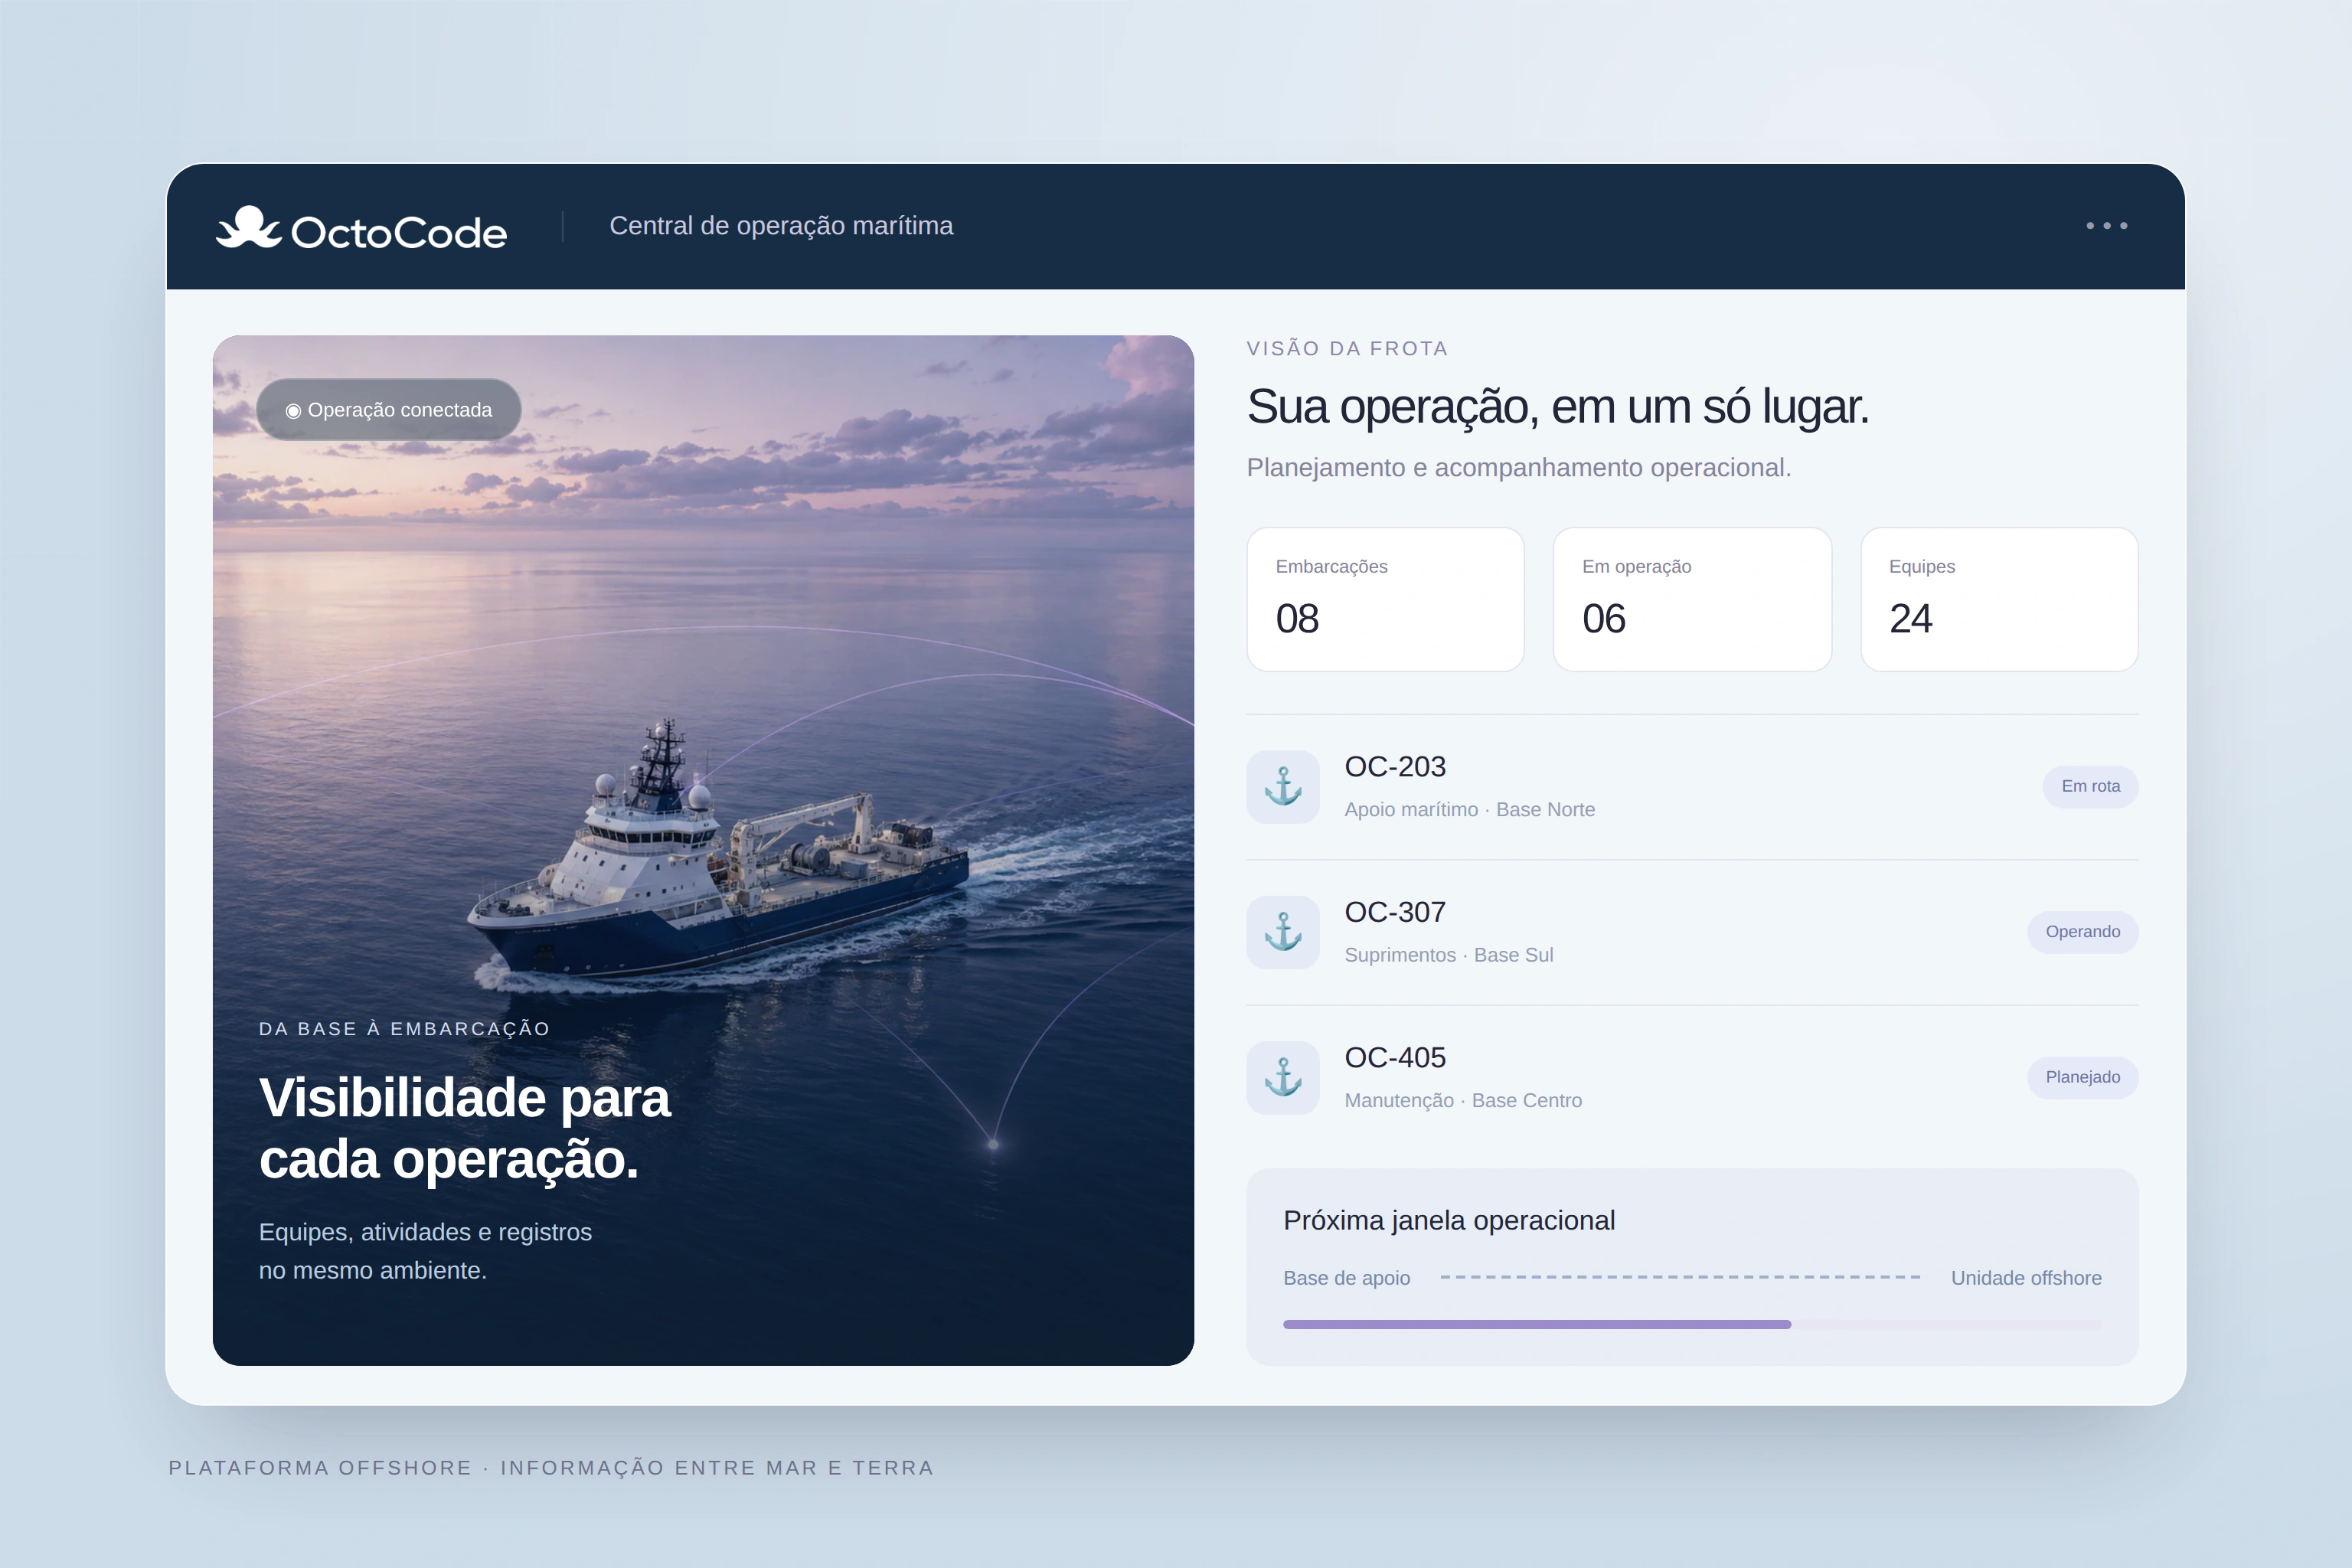Click the Apoio marítimo · Base Norte subtitle
Image resolution: width=2352 pixels, height=1568 pixels.
[1469, 810]
